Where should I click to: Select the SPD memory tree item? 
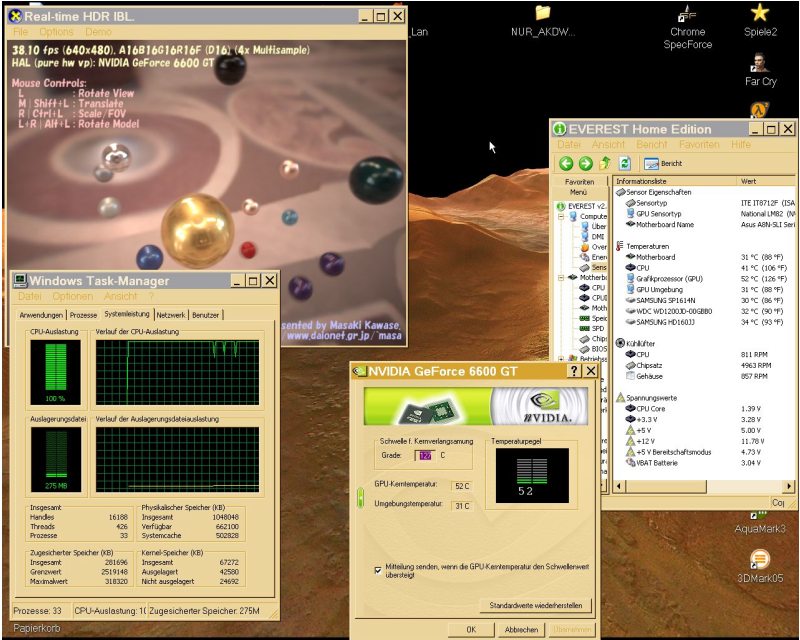pos(592,328)
